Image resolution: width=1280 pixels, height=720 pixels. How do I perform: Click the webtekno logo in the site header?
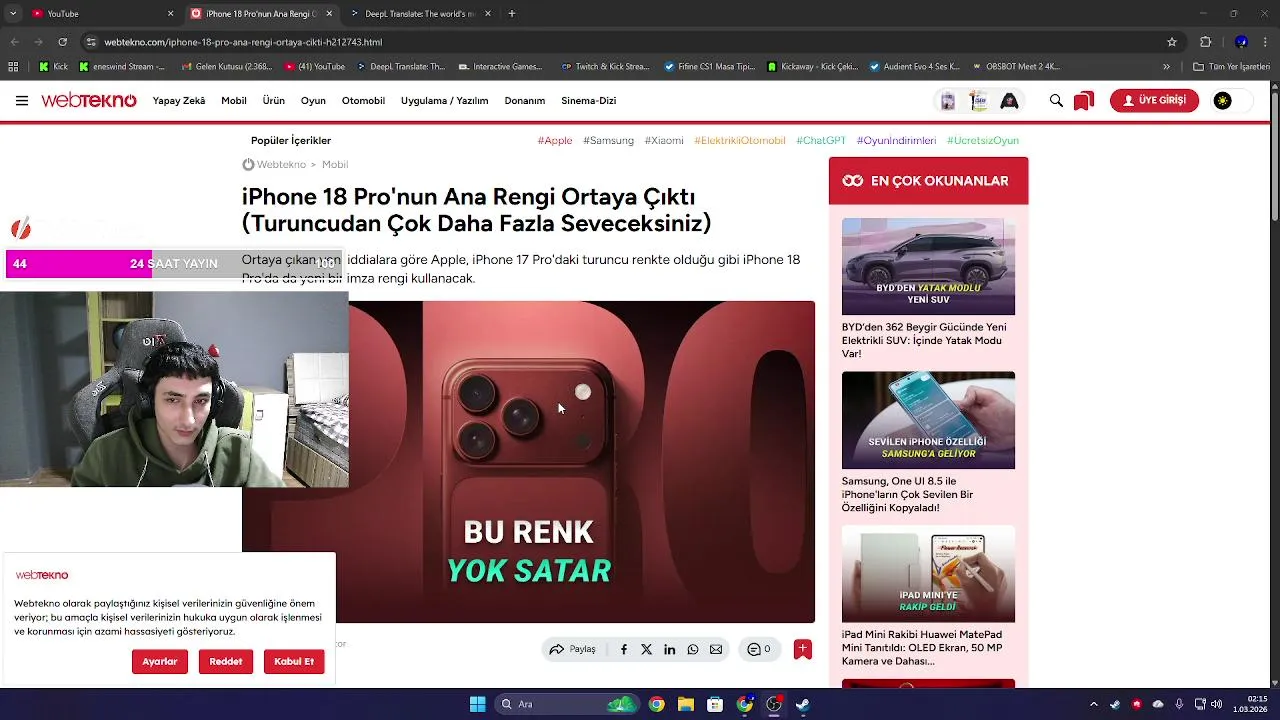click(x=88, y=101)
